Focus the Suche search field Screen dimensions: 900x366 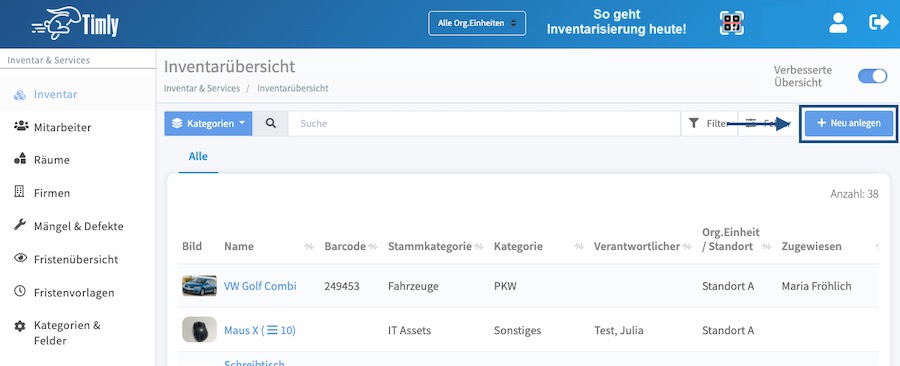[x=484, y=123]
